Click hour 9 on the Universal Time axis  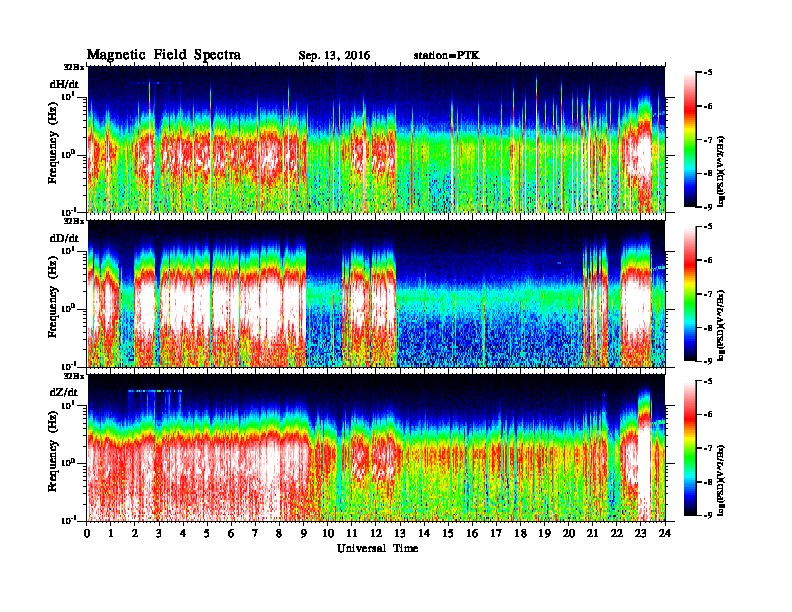(x=304, y=534)
